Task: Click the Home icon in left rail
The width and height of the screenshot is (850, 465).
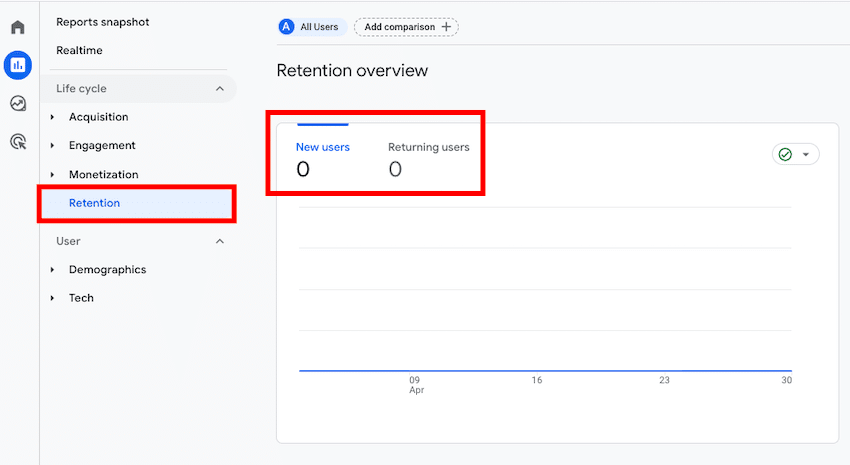Action: click(18, 27)
